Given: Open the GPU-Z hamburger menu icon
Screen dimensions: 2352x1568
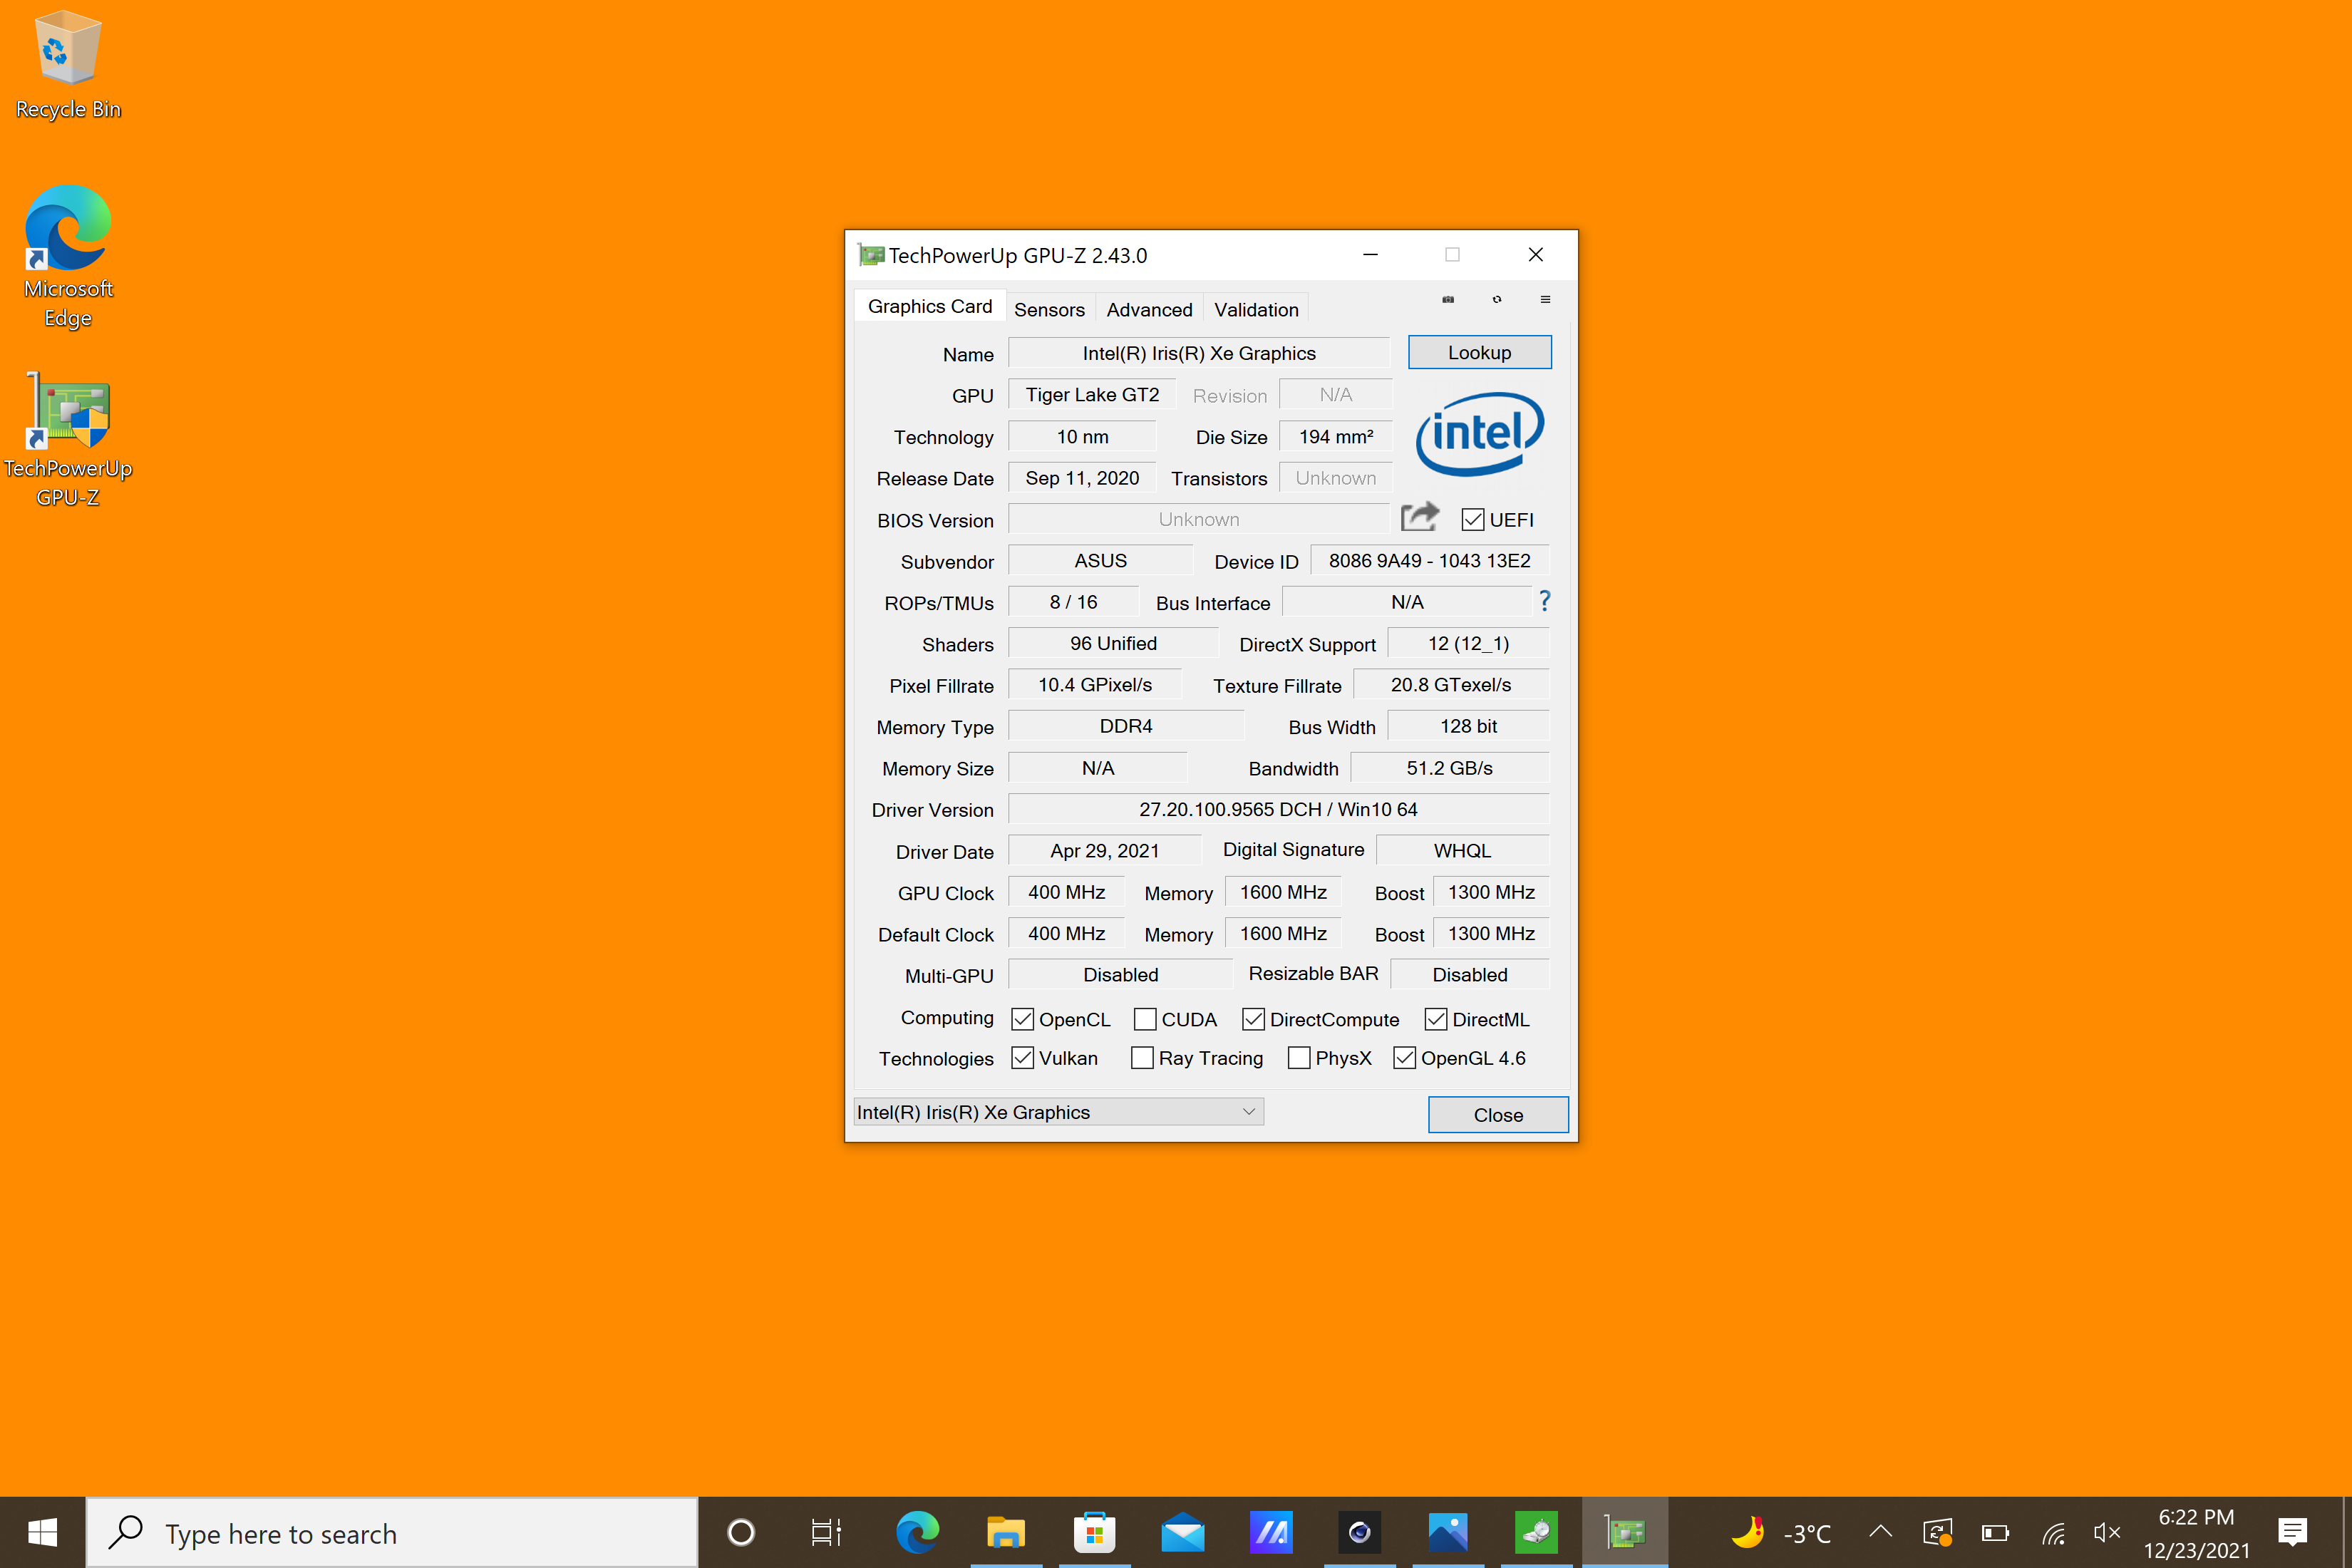Looking at the screenshot, I should [1545, 299].
